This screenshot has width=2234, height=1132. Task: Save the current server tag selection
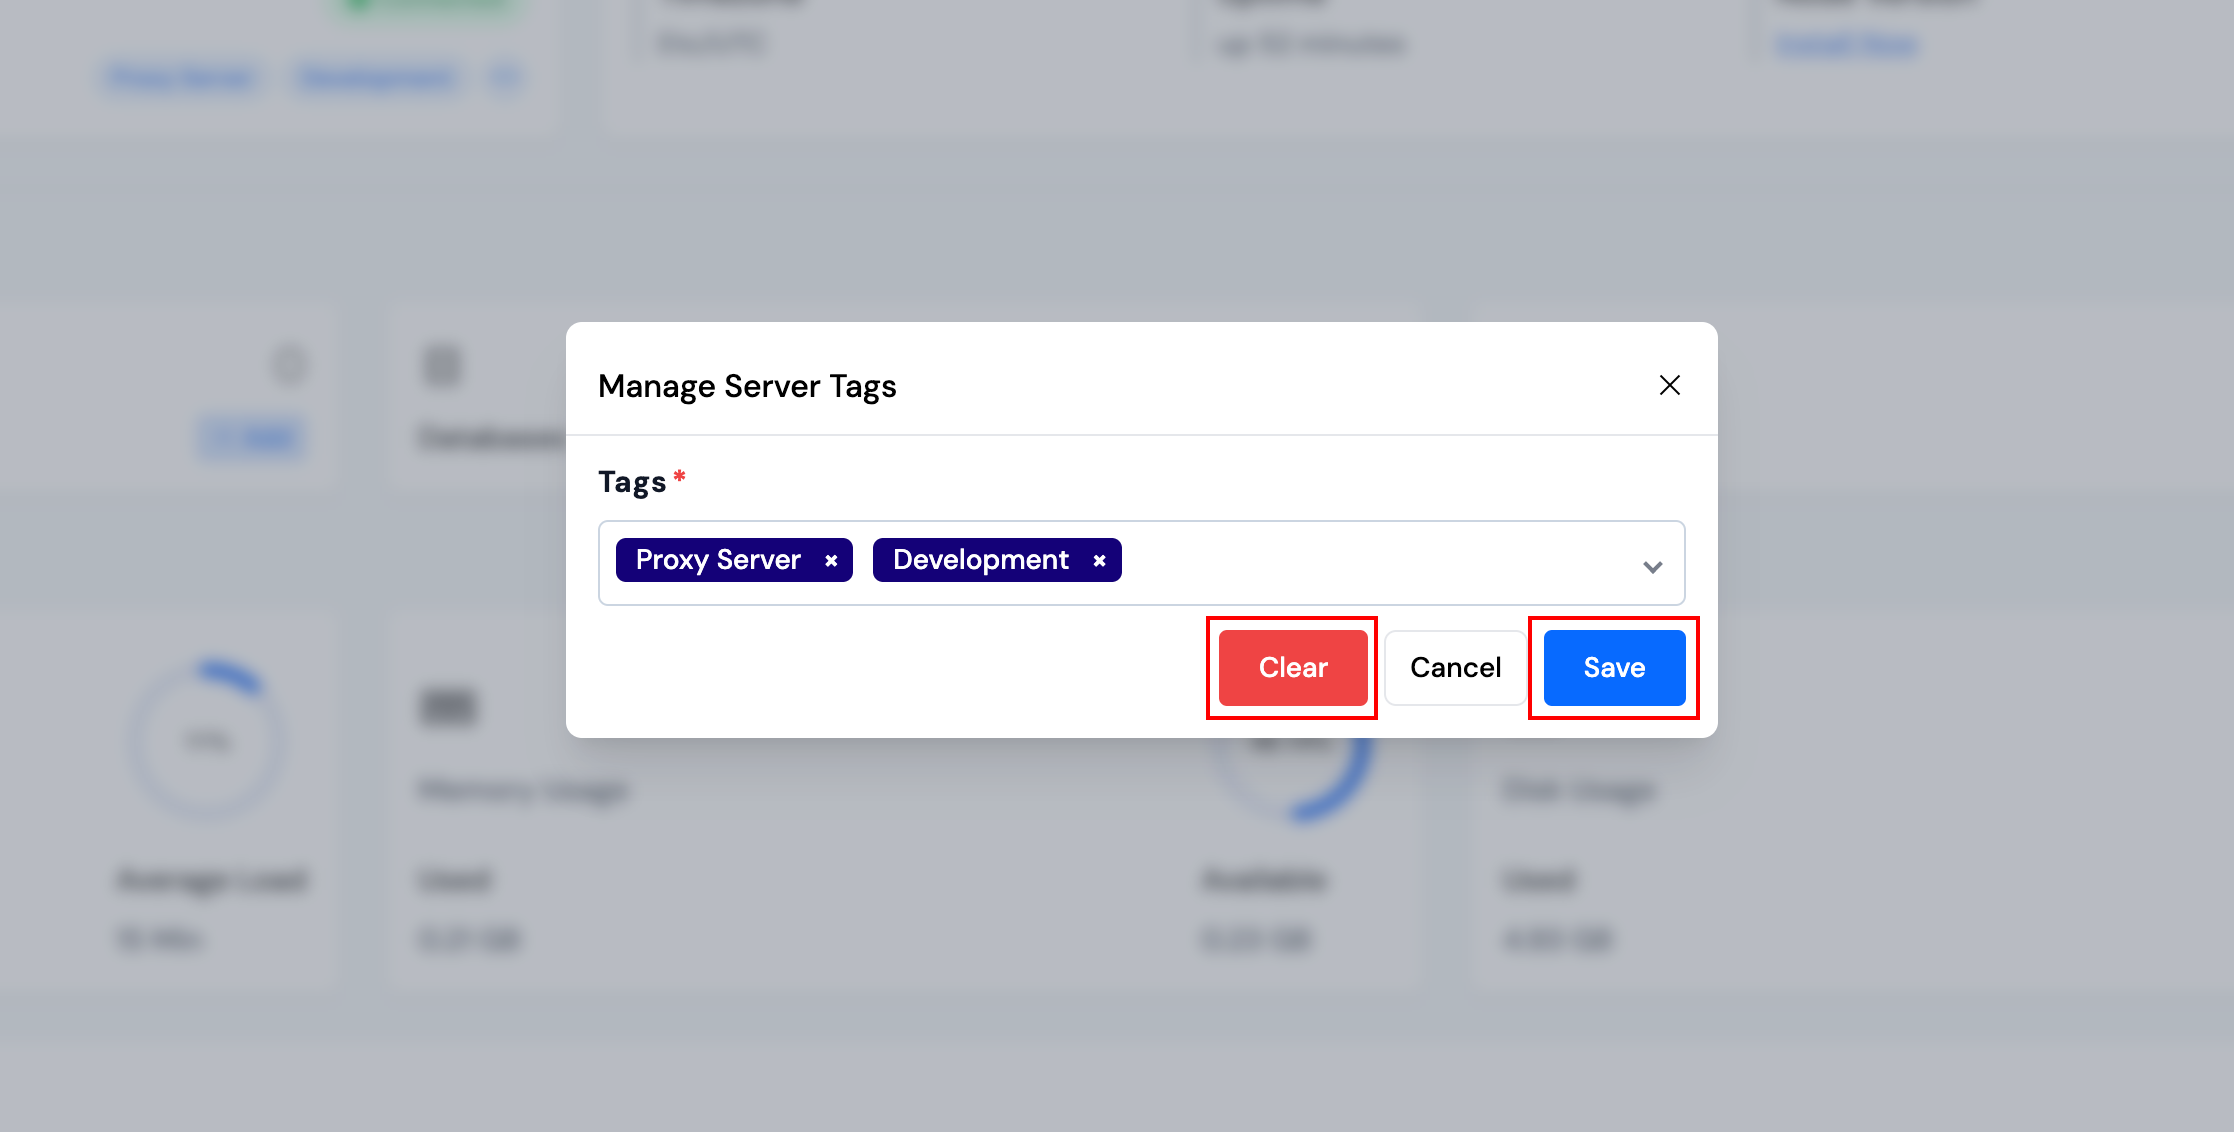click(1612, 667)
